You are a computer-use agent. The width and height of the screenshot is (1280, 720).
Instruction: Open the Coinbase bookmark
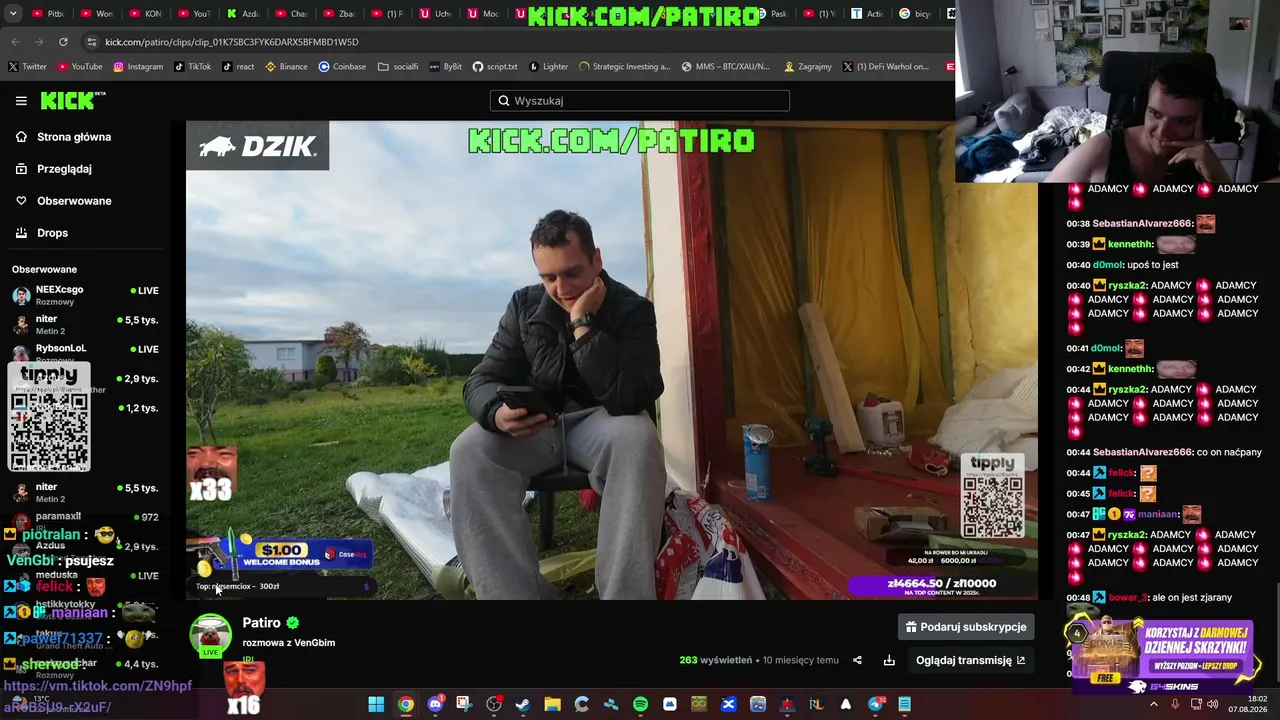(x=342, y=67)
